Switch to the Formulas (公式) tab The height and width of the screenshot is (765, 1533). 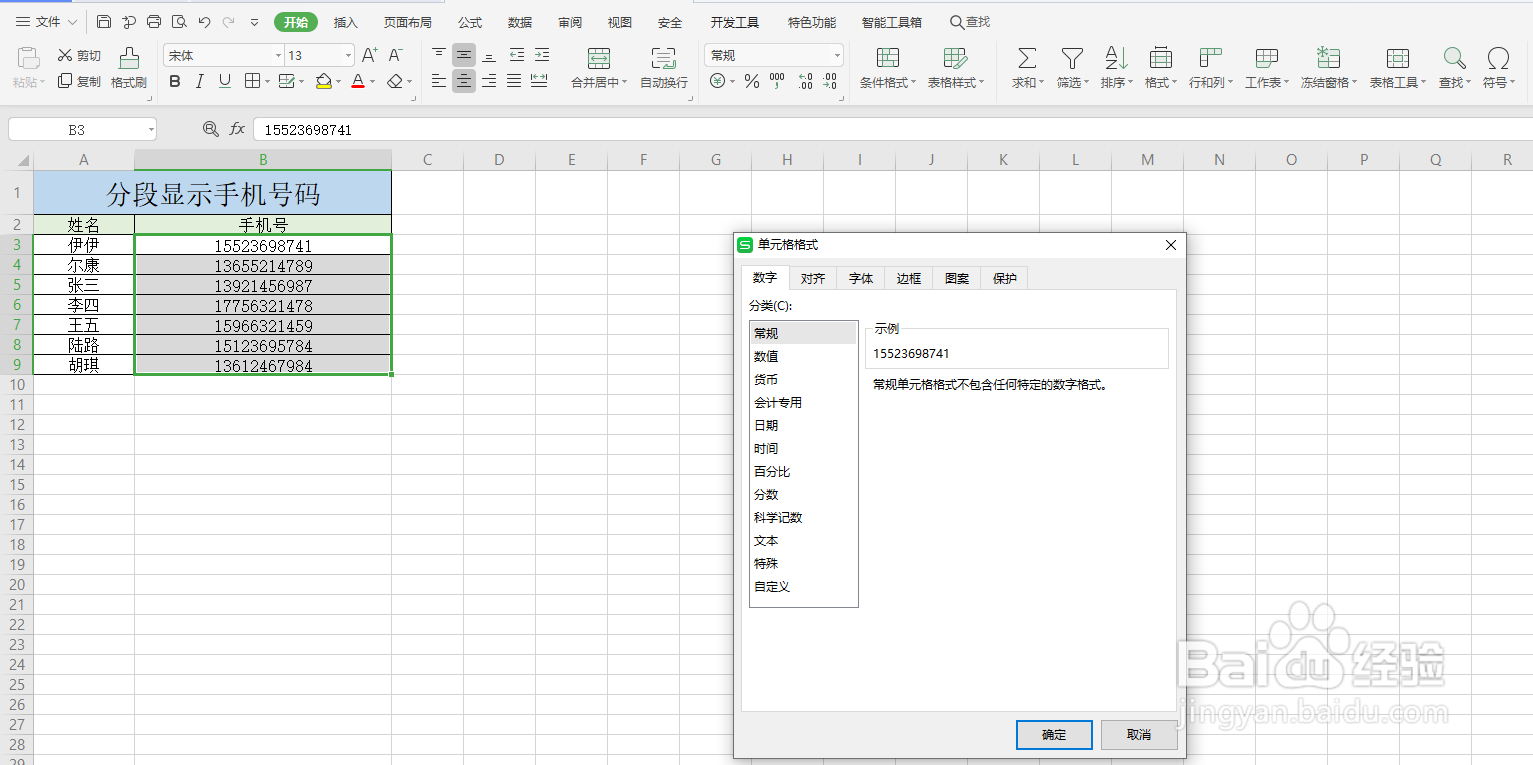click(470, 22)
